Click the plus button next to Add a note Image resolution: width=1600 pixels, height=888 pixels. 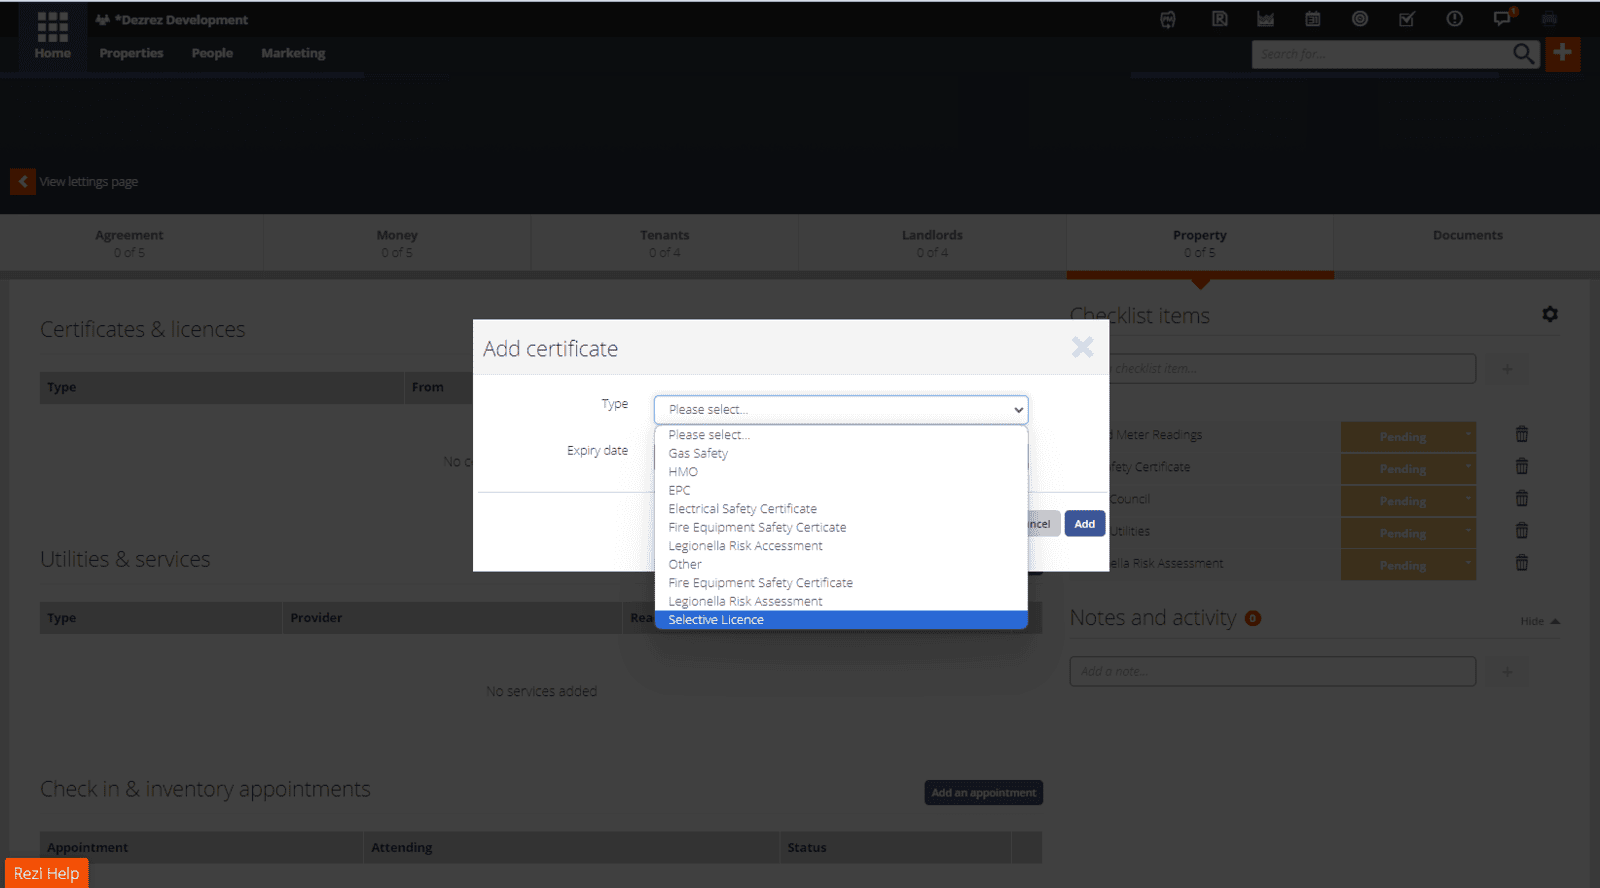(x=1507, y=672)
